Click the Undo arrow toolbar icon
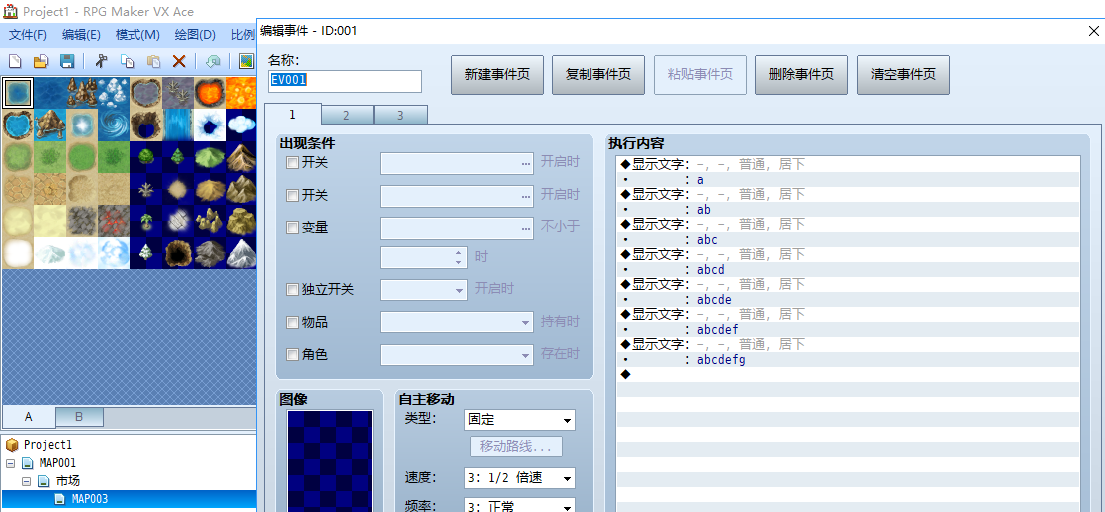 click(x=214, y=61)
